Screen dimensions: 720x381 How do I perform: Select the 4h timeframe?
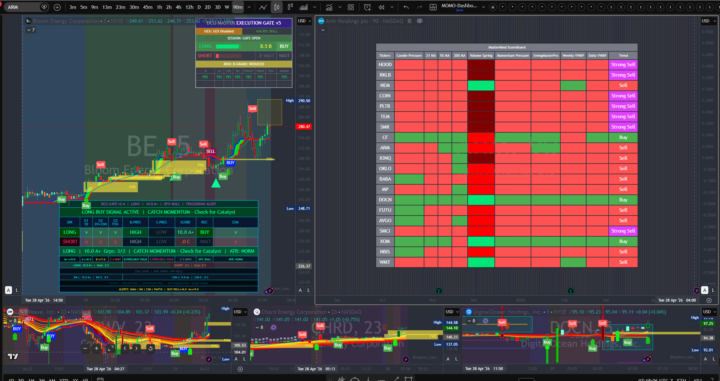tap(179, 7)
